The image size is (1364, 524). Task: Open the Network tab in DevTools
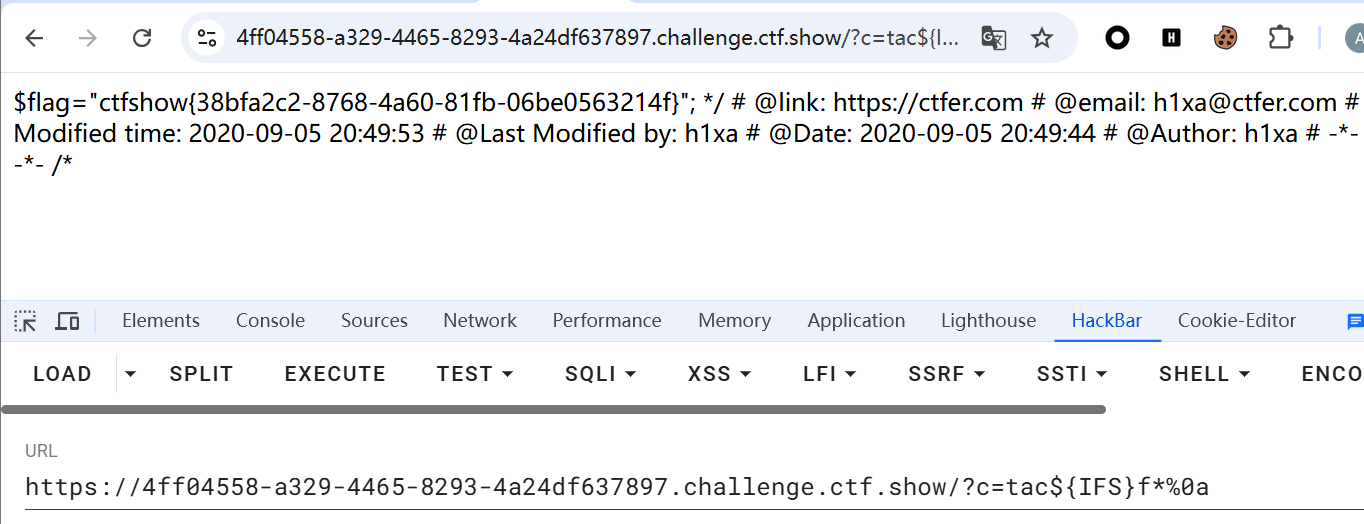(x=480, y=321)
